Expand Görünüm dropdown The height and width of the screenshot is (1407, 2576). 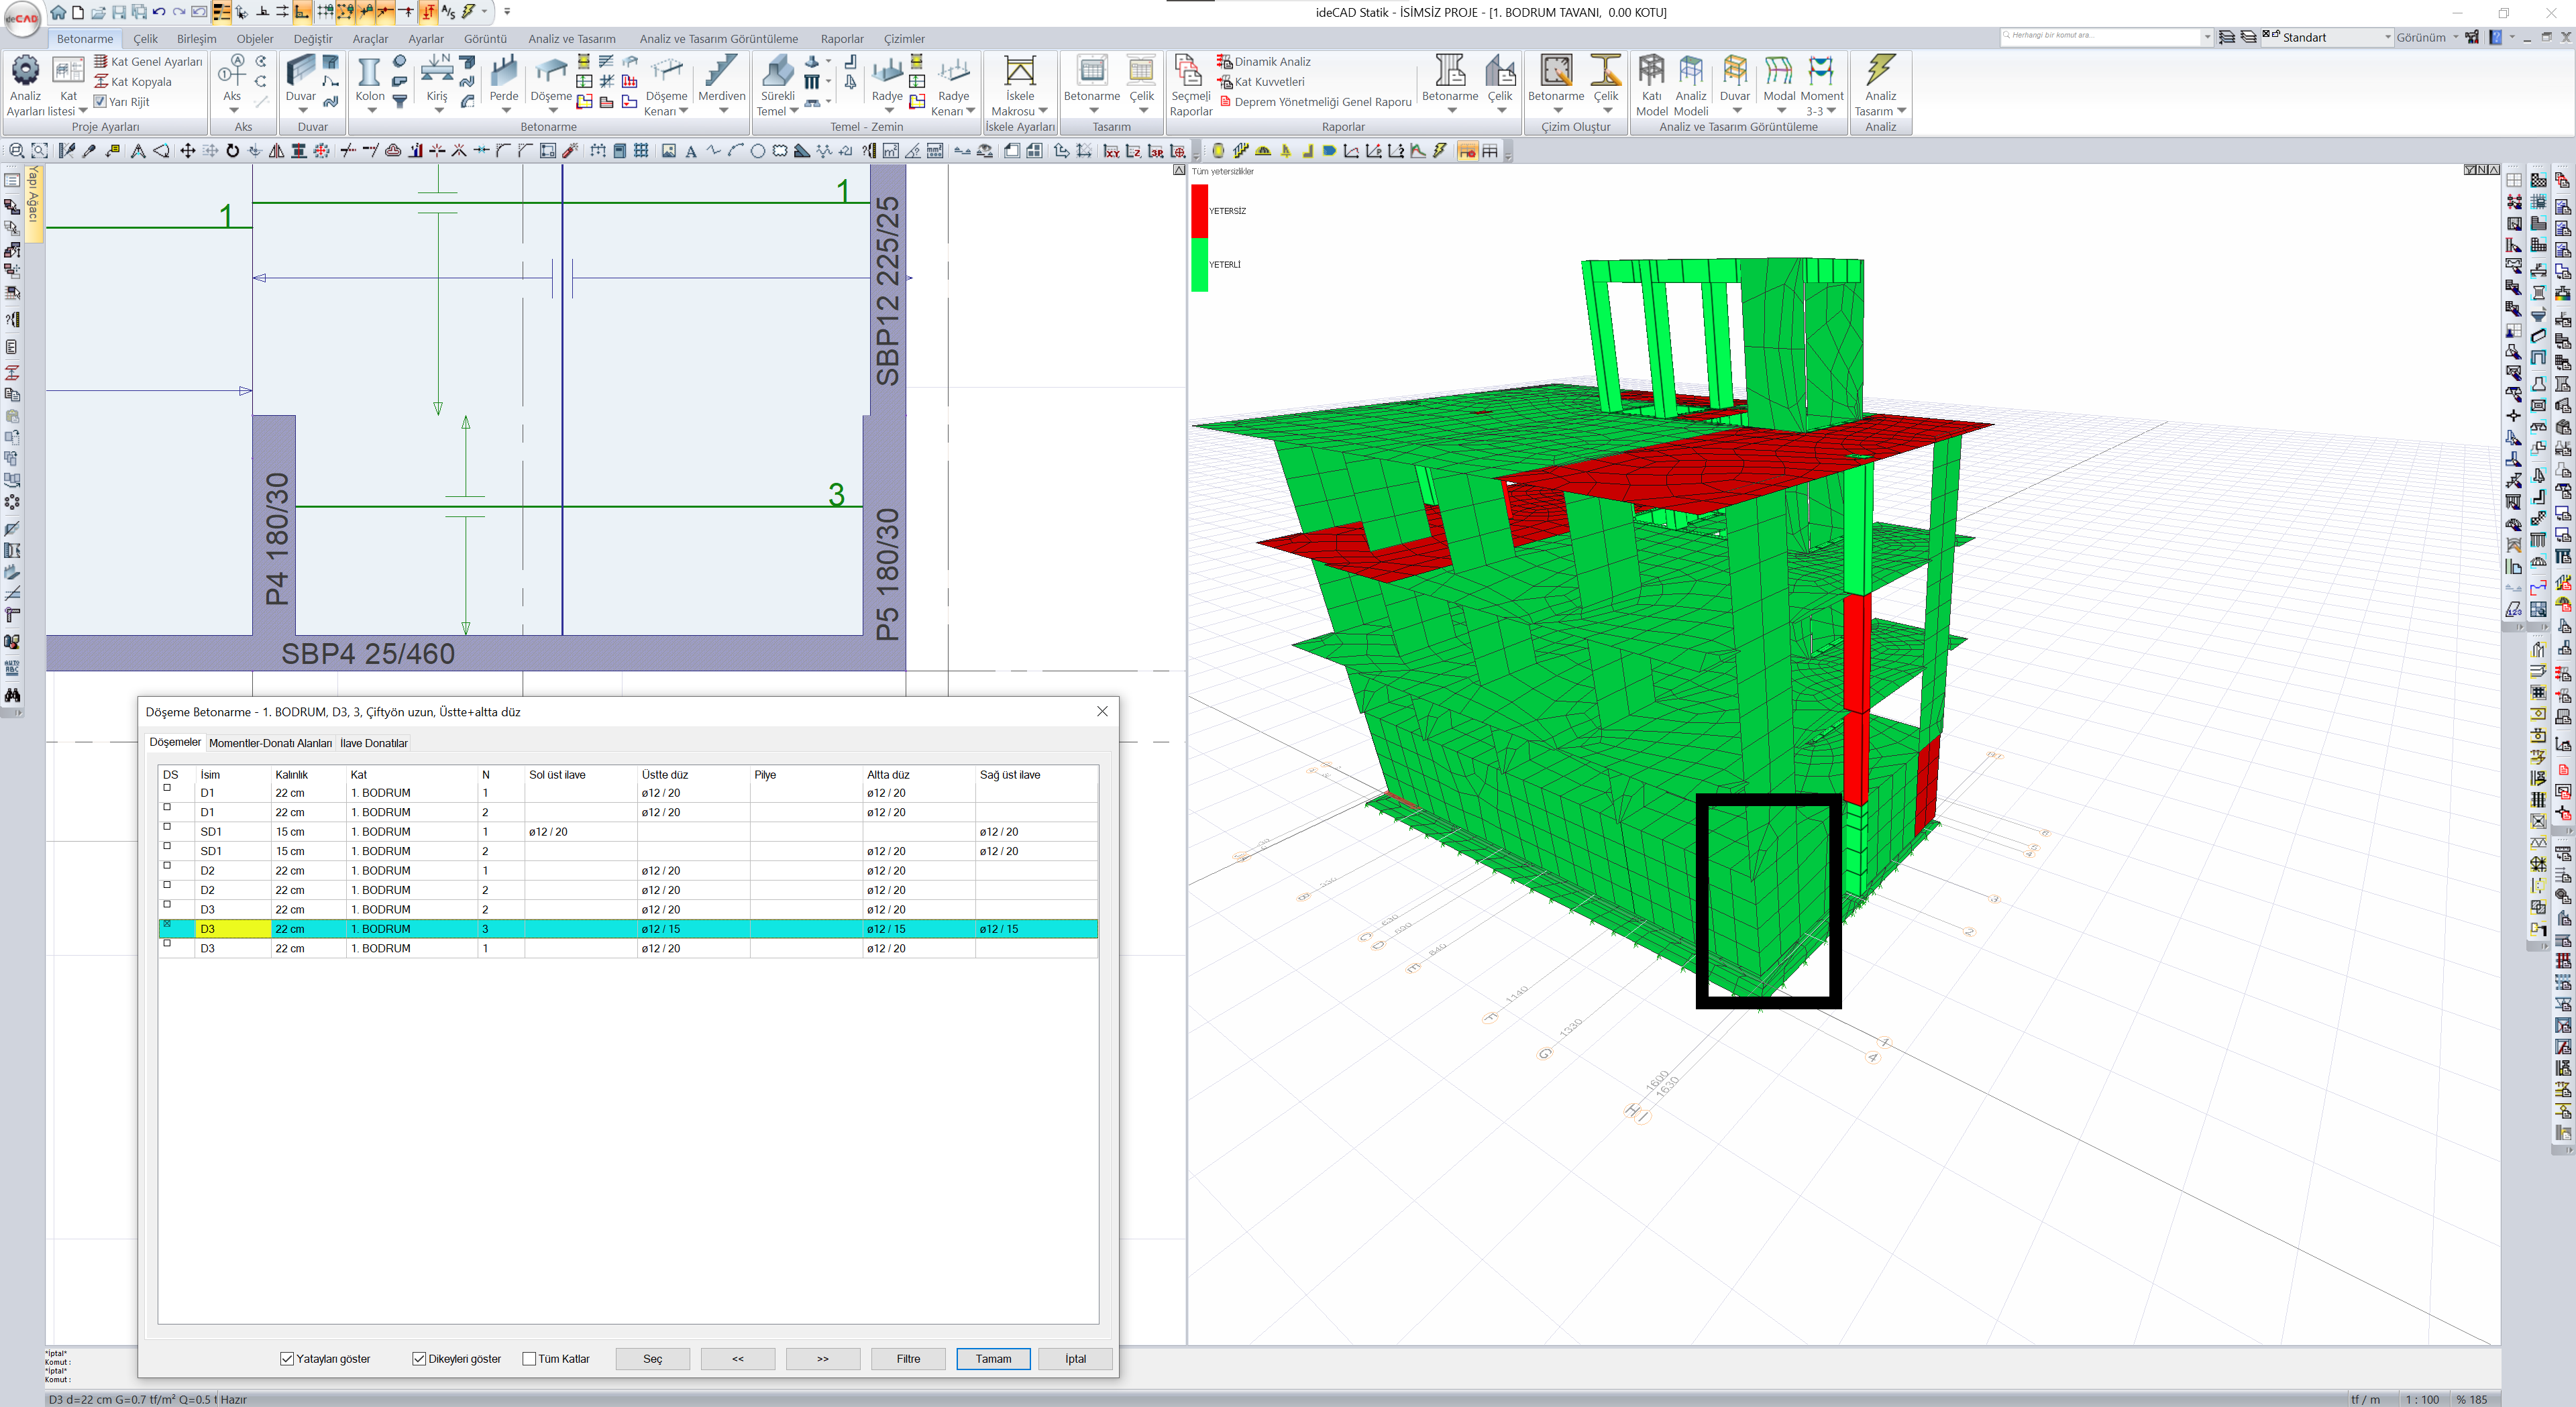point(2454,37)
